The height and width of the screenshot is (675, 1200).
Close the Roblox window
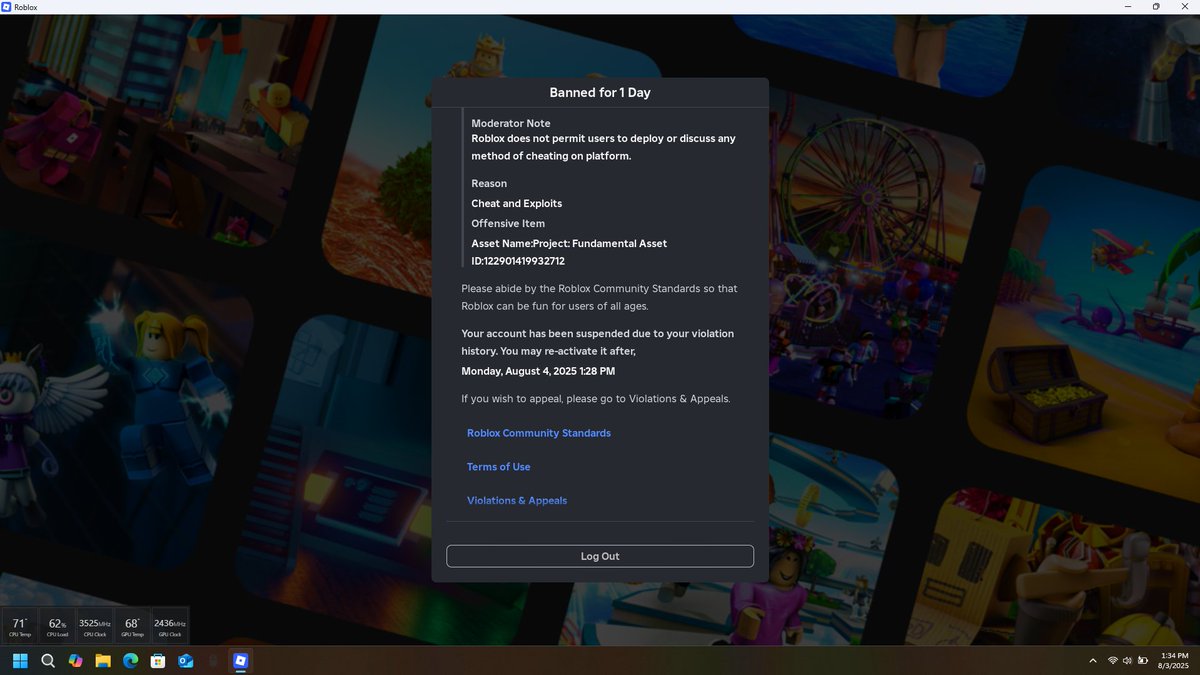tap(1185, 6)
